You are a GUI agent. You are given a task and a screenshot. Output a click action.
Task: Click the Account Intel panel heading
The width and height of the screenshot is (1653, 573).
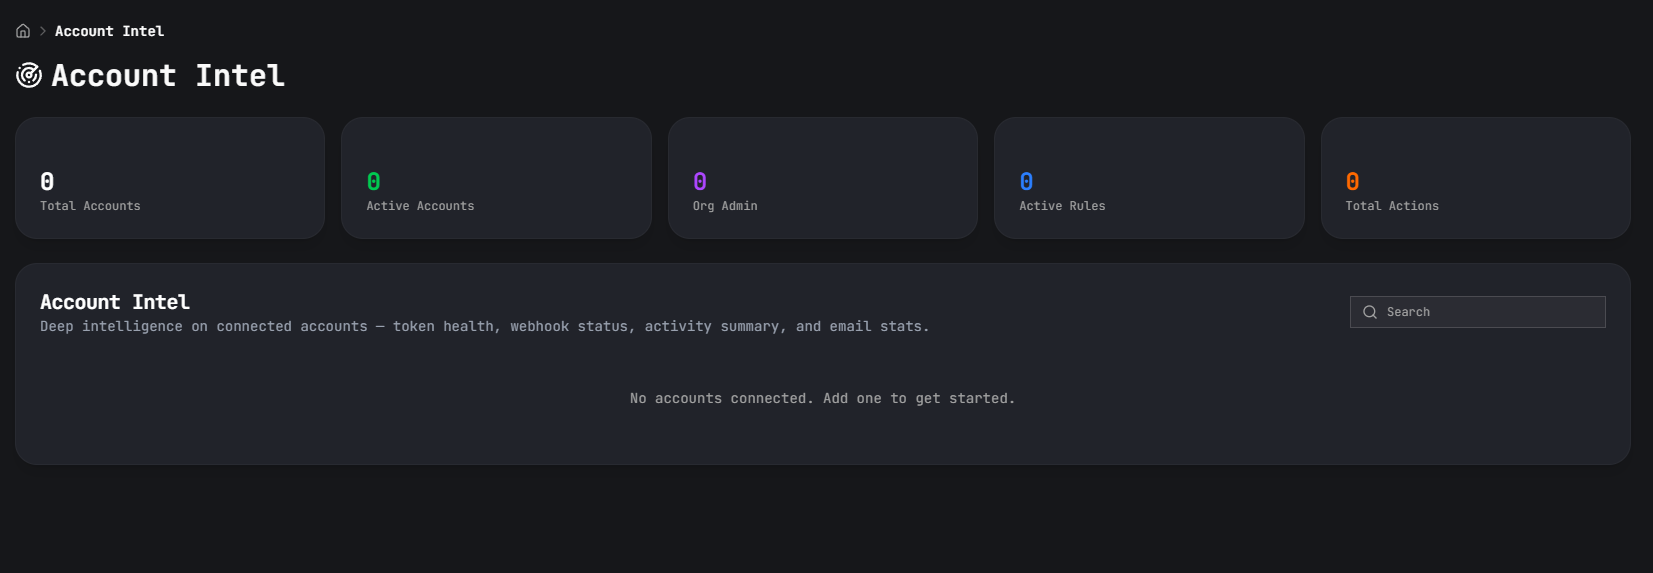coord(115,302)
